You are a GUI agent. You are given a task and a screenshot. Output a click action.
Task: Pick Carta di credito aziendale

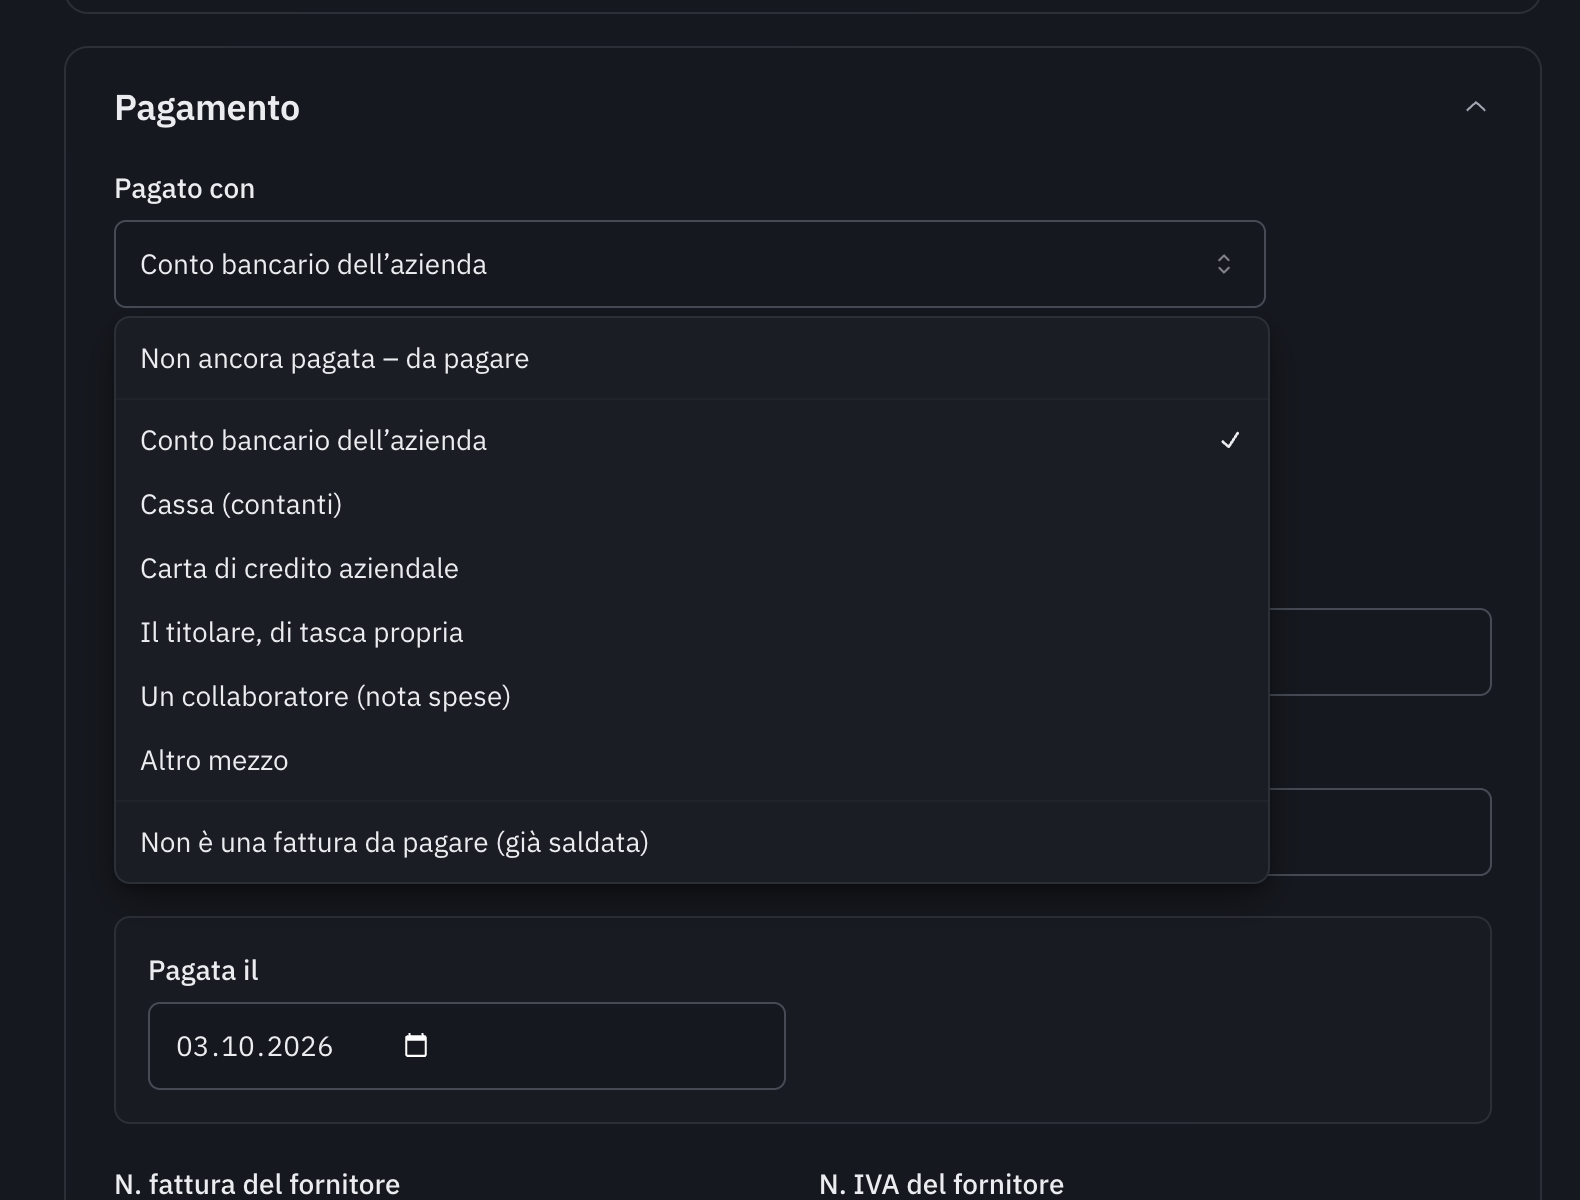click(692, 569)
